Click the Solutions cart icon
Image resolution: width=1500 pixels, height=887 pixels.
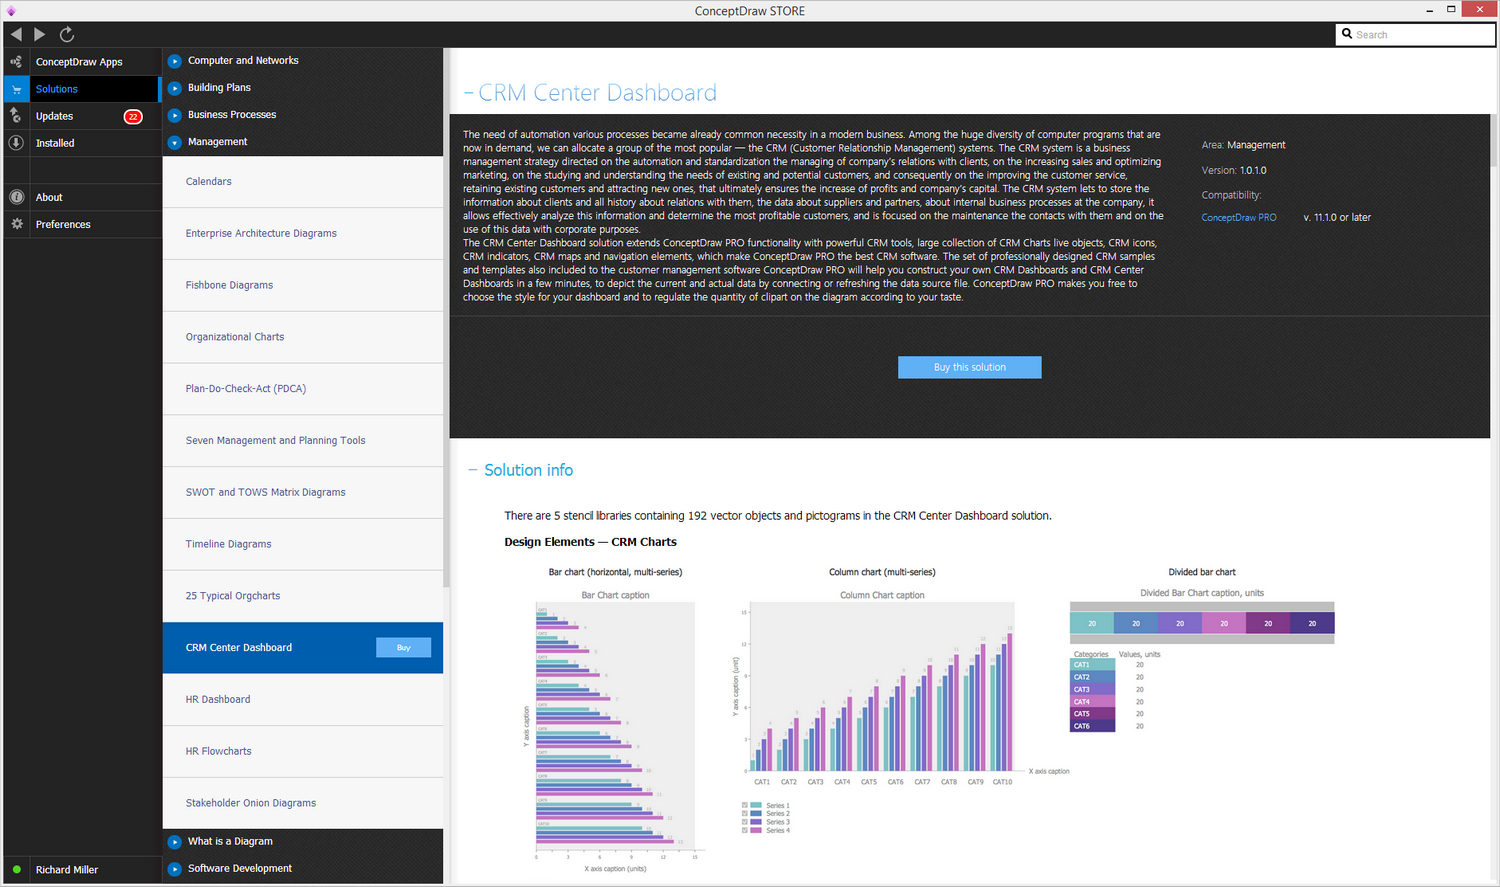pyautogui.click(x=16, y=89)
